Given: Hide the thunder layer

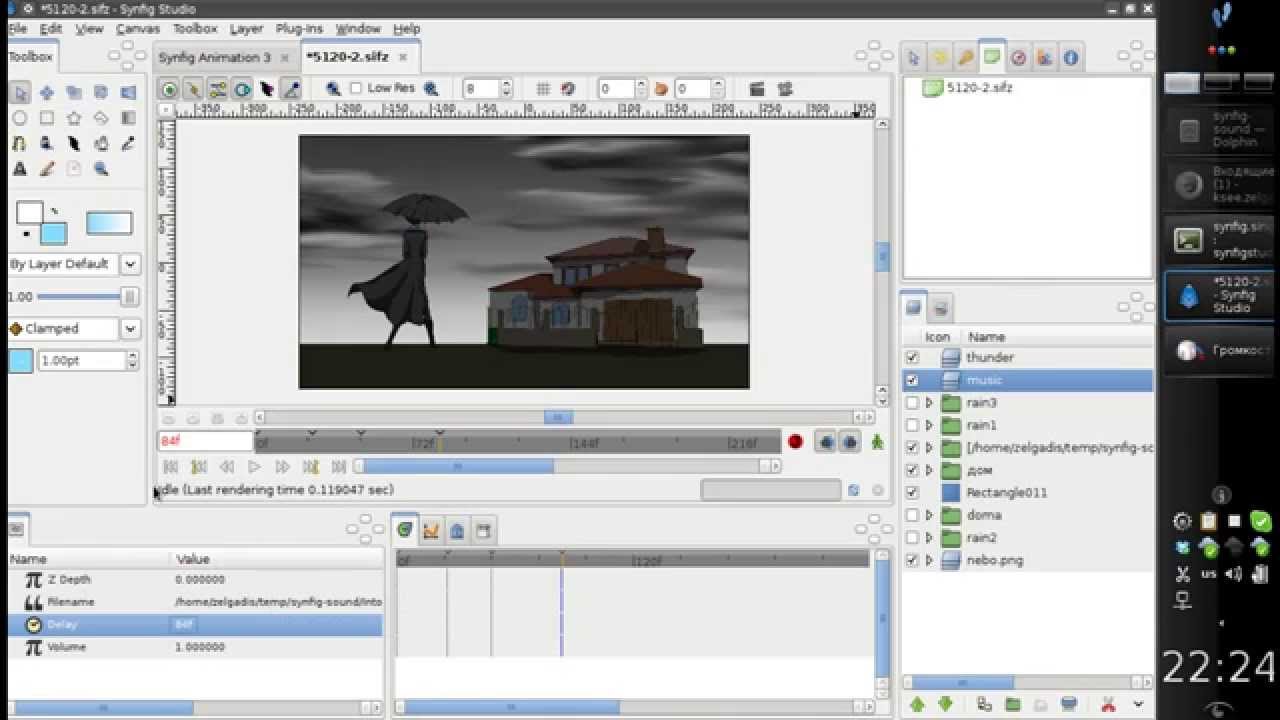Looking at the screenshot, I should (915, 357).
